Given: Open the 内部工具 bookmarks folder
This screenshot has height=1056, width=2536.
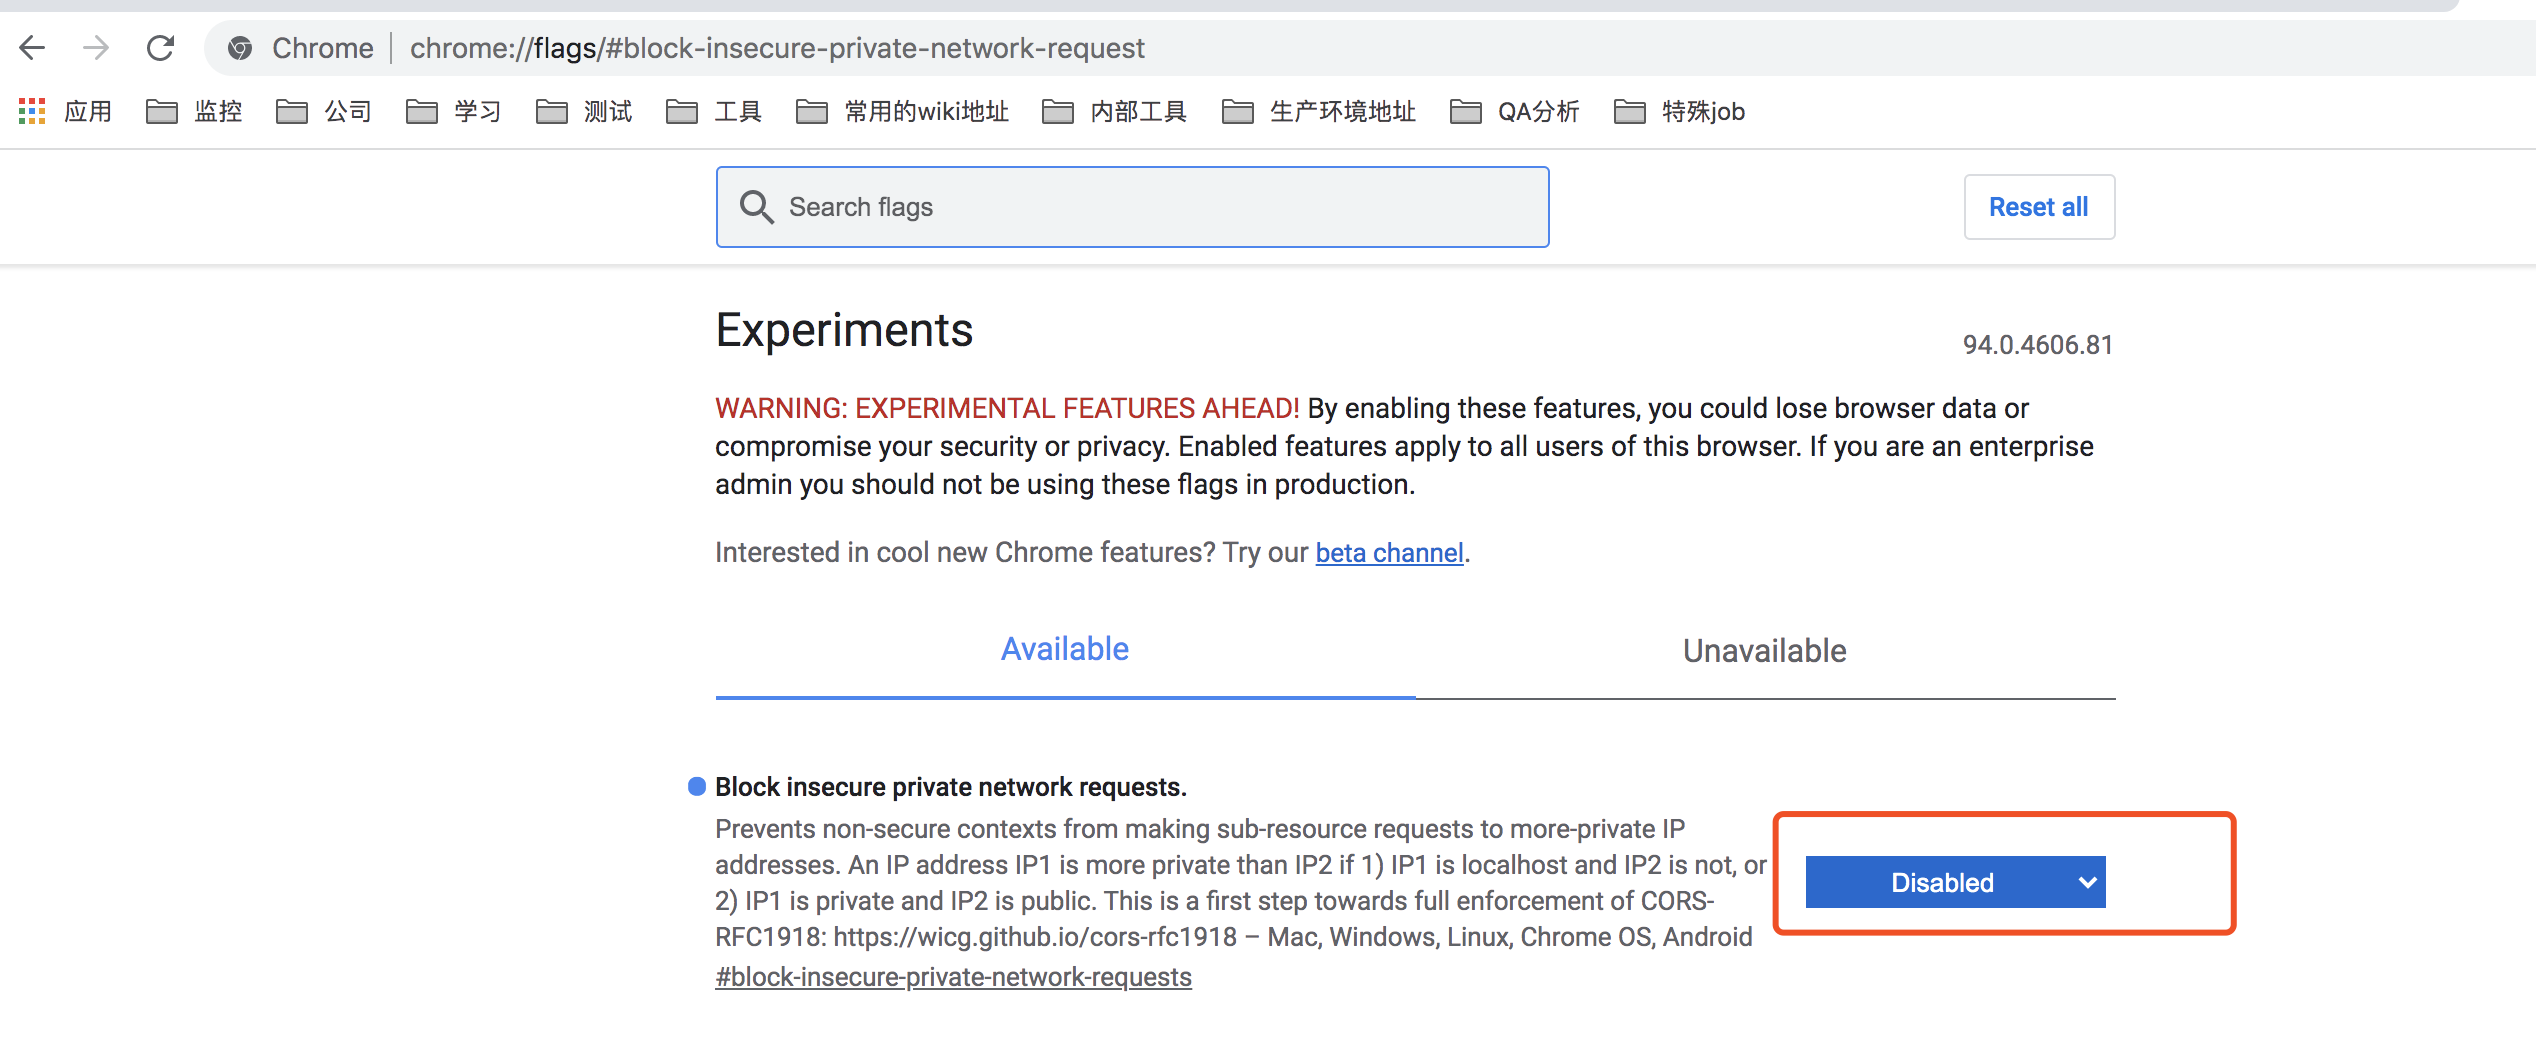Looking at the screenshot, I should click(x=1136, y=111).
